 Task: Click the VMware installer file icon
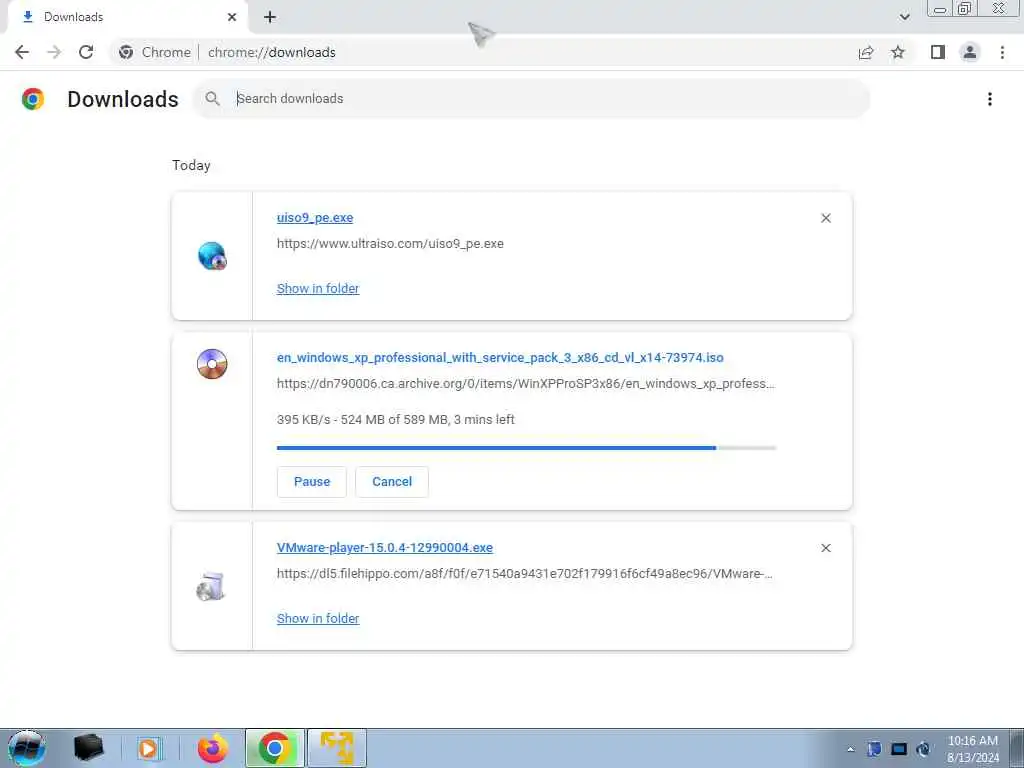coord(210,586)
